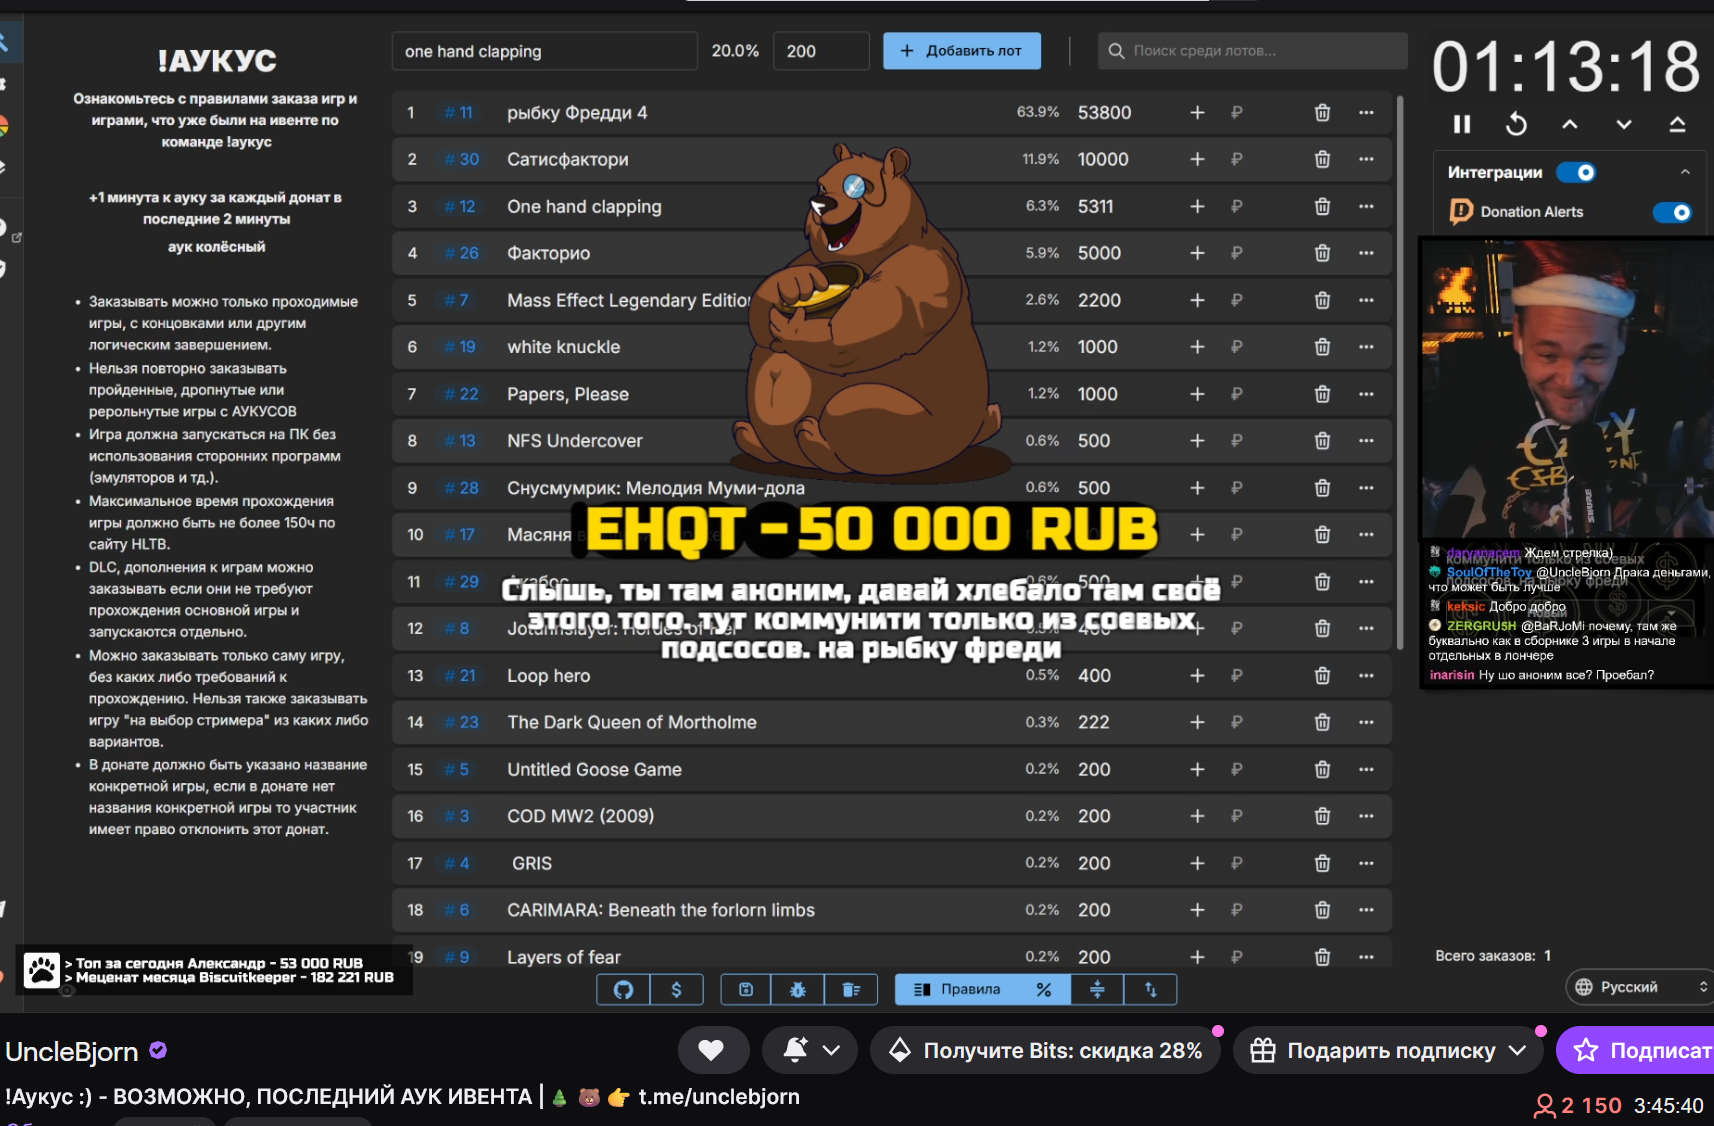The height and width of the screenshot is (1126, 1714).
Task: Add amount to рыбку Фредди 4 lot
Action: pyautogui.click(x=1197, y=113)
